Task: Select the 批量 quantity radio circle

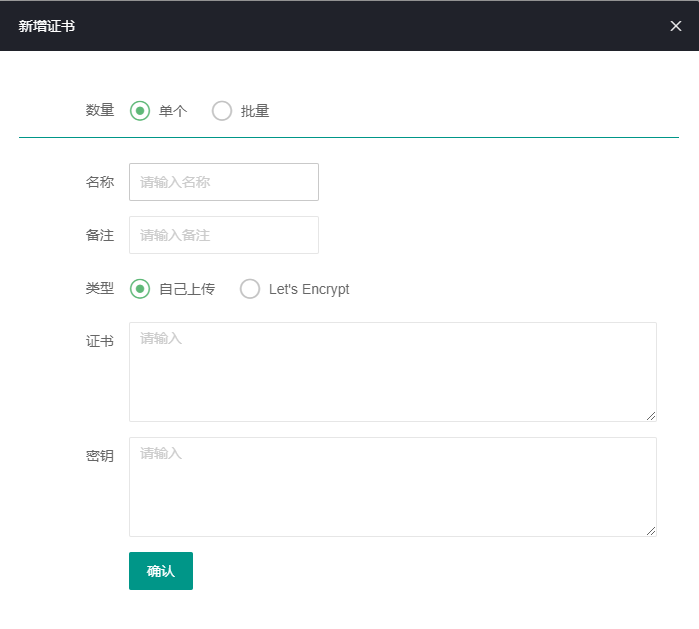Action: (222, 111)
